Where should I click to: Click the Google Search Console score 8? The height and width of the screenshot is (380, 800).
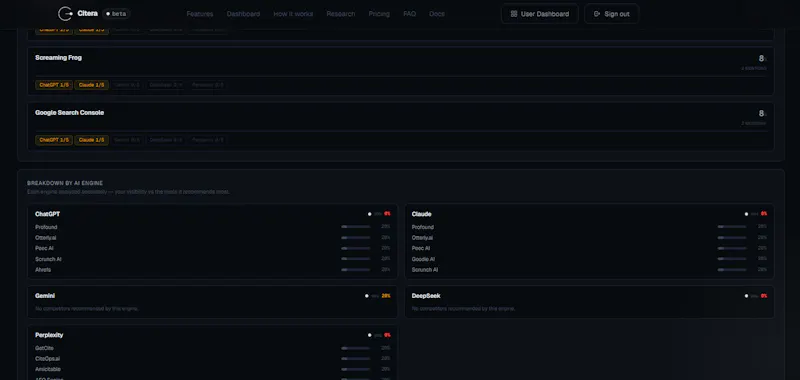pyautogui.click(x=761, y=113)
